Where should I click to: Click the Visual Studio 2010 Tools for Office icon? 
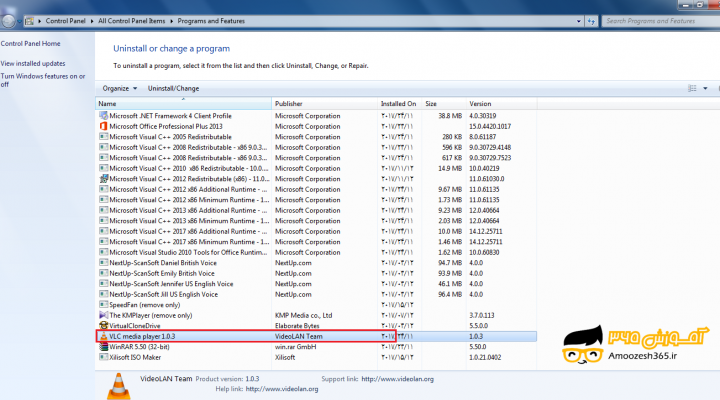tap(103, 252)
